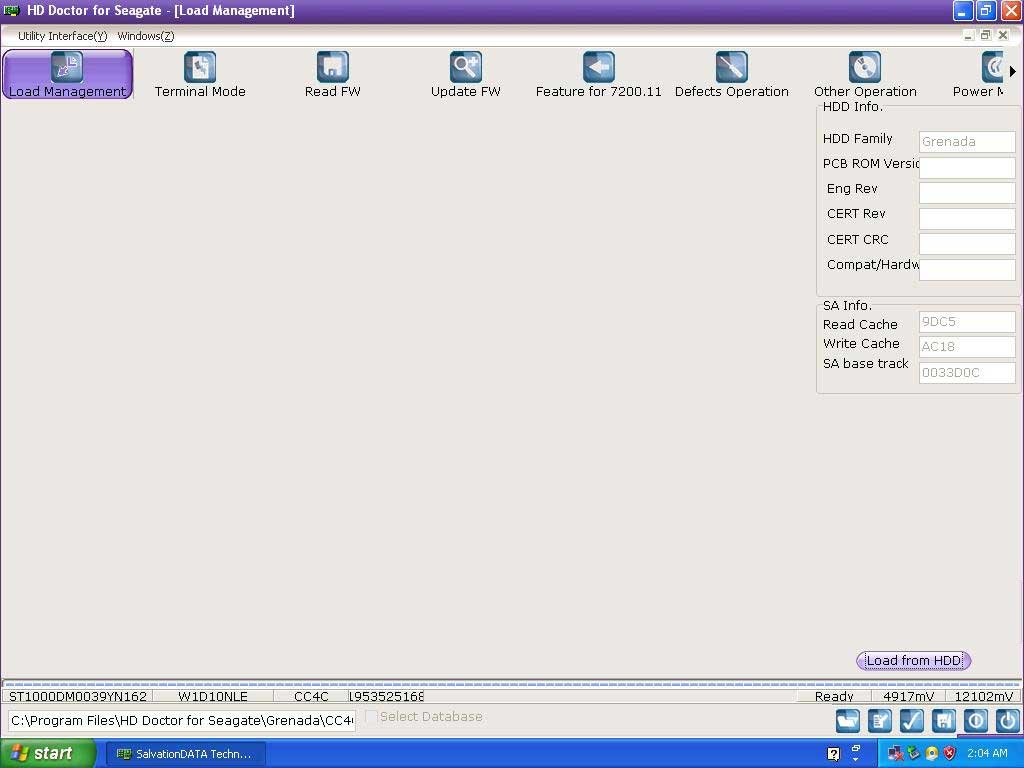1024x768 pixels.
Task: Minimize the inner Load Management child window
Action: [968, 35]
